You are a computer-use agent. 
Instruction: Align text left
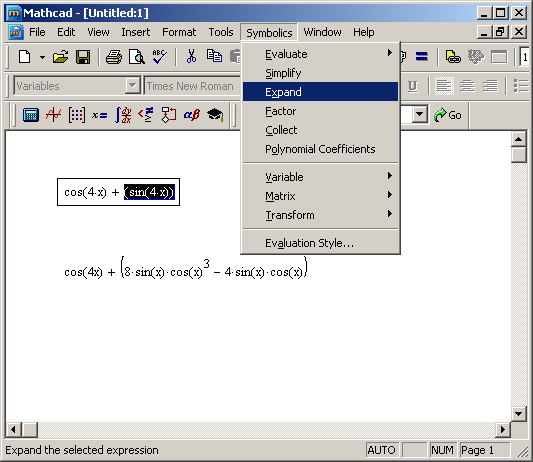click(444, 86)
